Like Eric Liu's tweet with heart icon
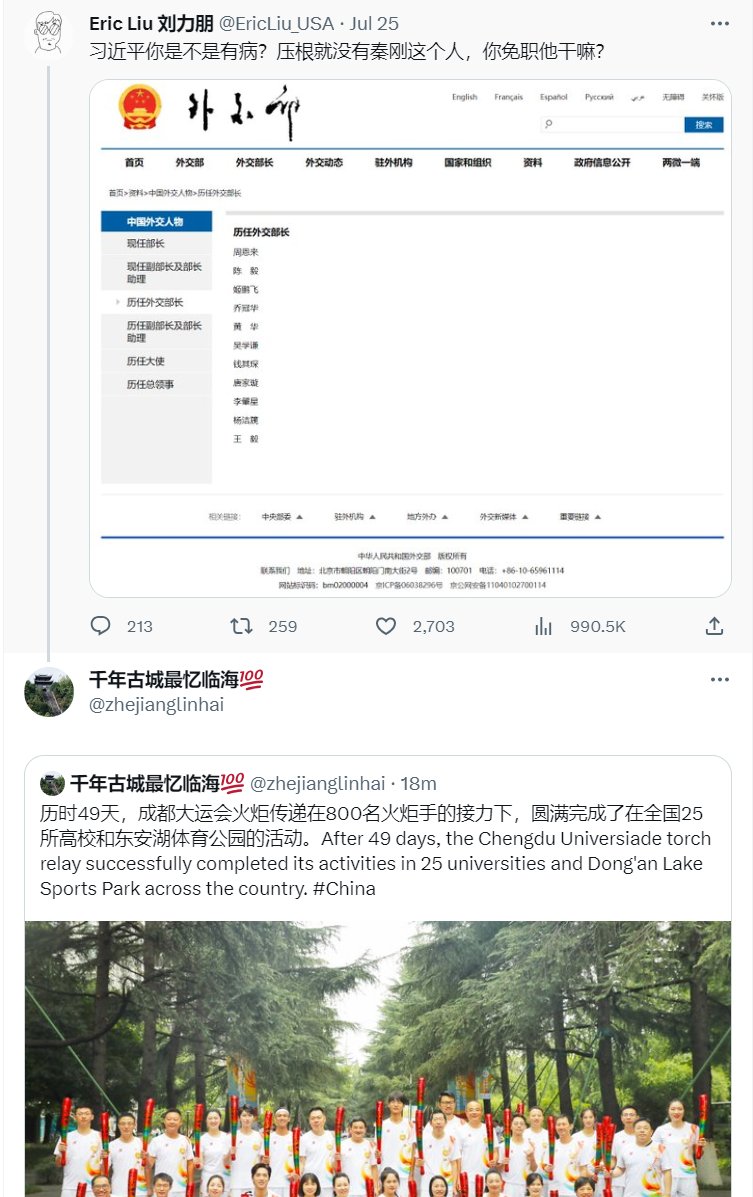This screenshot has width=753, height=1197. (386, 626)
